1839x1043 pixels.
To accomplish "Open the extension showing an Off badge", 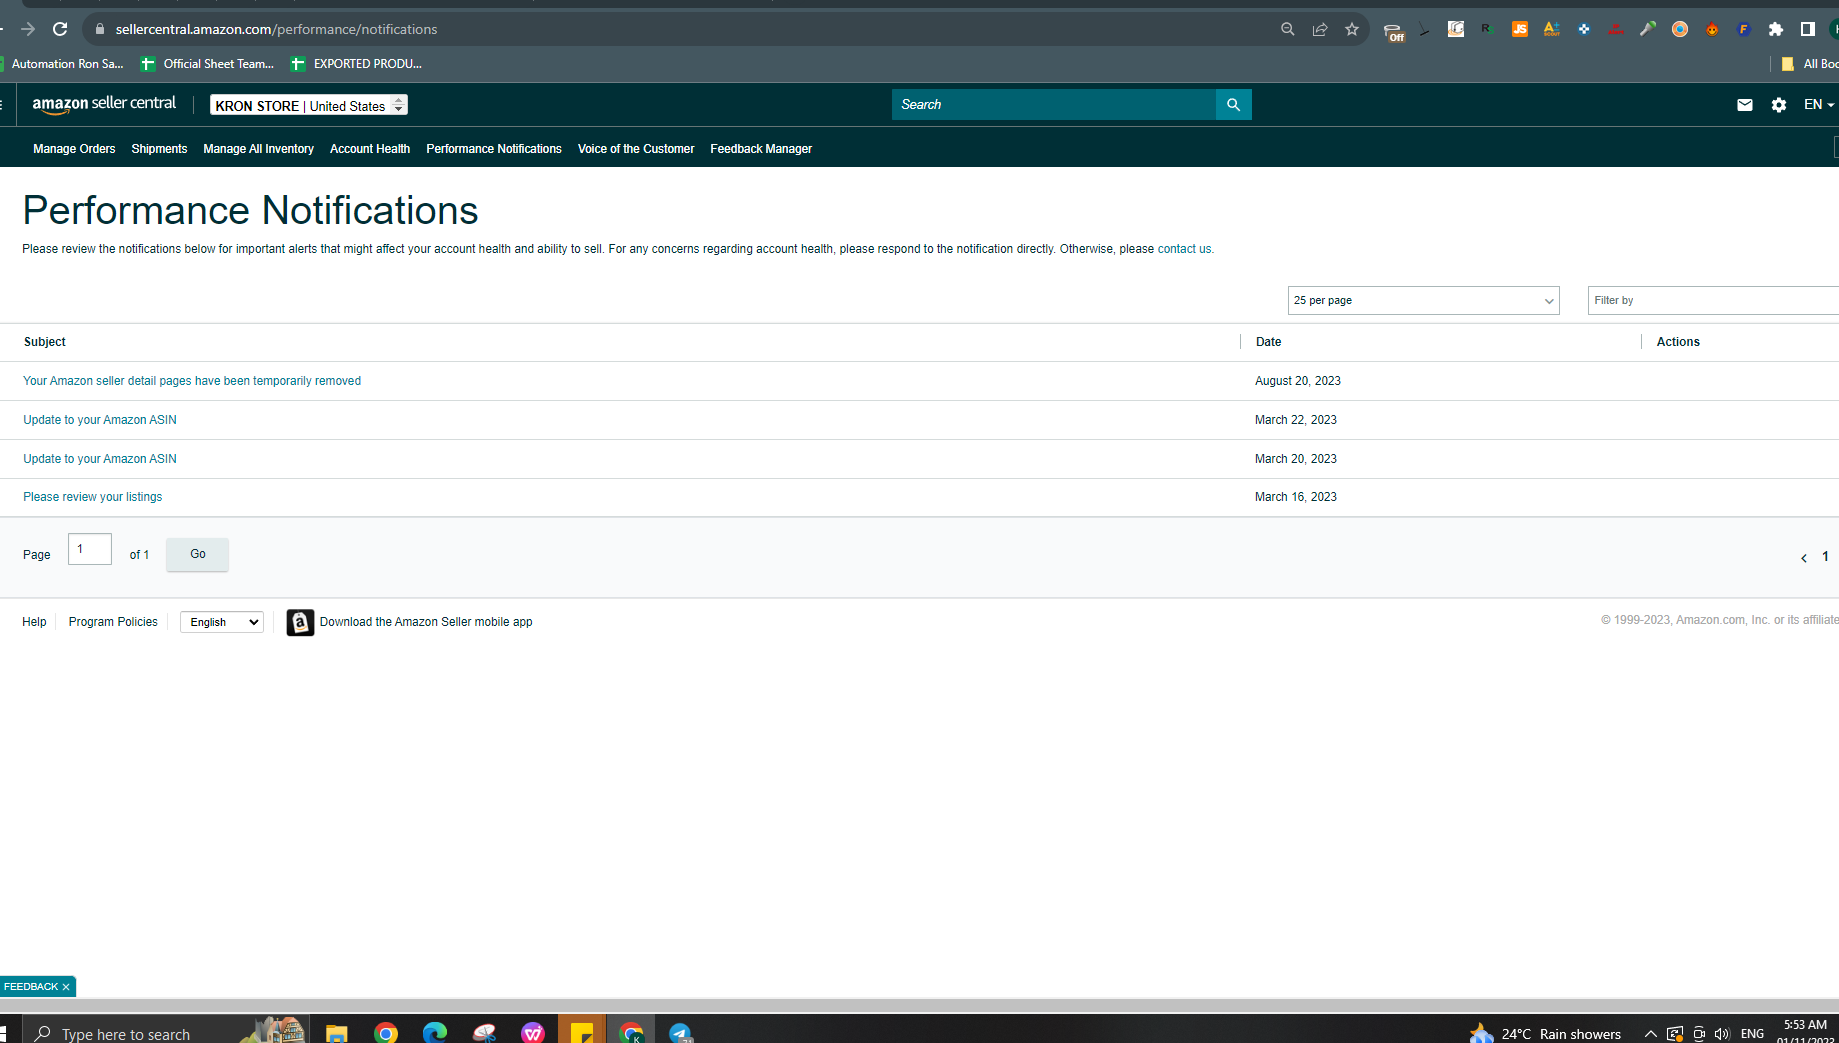I will 1393,31.
